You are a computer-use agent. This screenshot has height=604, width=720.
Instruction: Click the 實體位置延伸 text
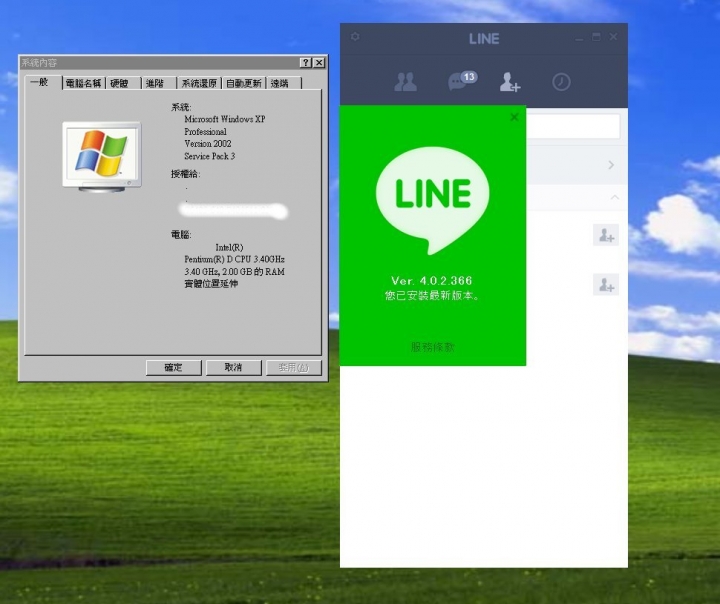point(211,284)
